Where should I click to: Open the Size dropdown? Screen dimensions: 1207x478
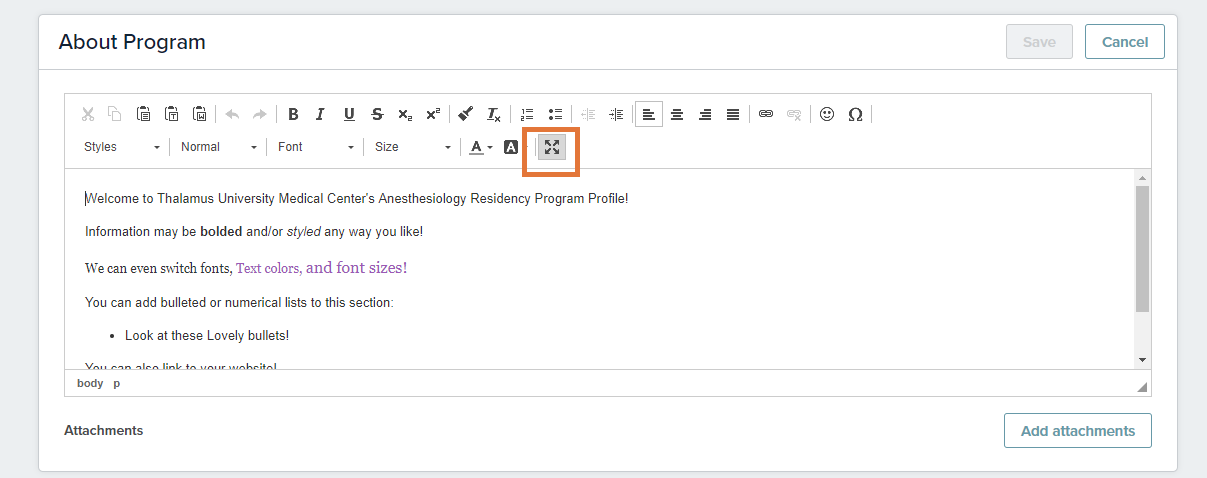pyautogui.click(x=413, y=147)
